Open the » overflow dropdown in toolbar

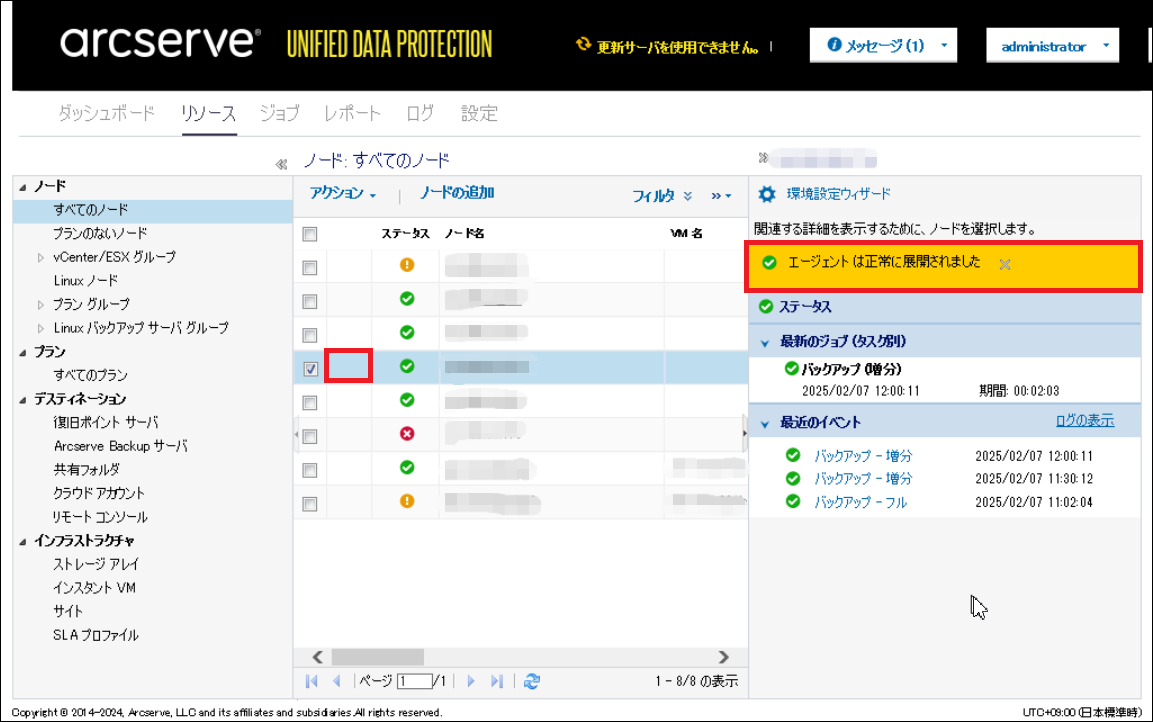(721, 196)
